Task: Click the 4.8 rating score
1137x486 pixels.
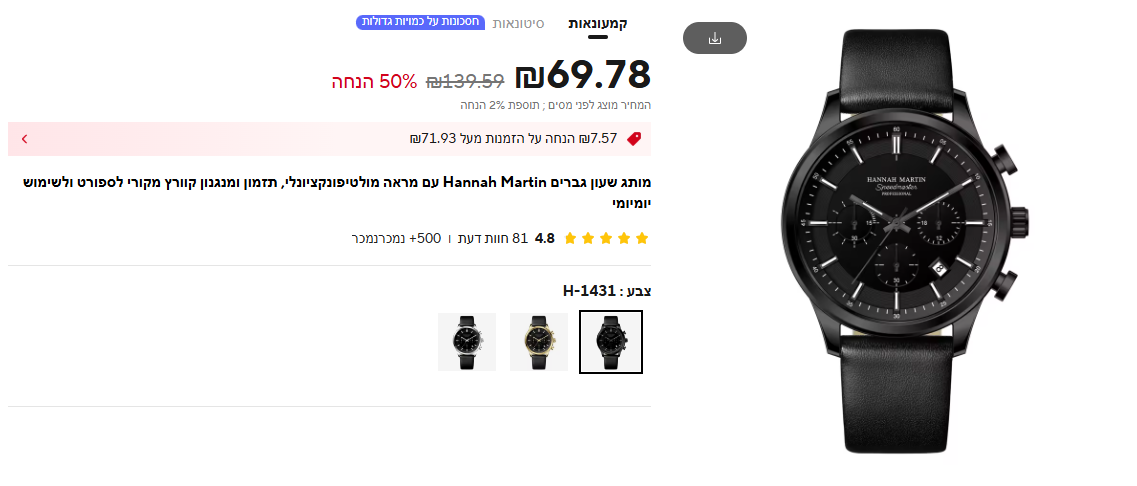Action: [x=544, y=238]
